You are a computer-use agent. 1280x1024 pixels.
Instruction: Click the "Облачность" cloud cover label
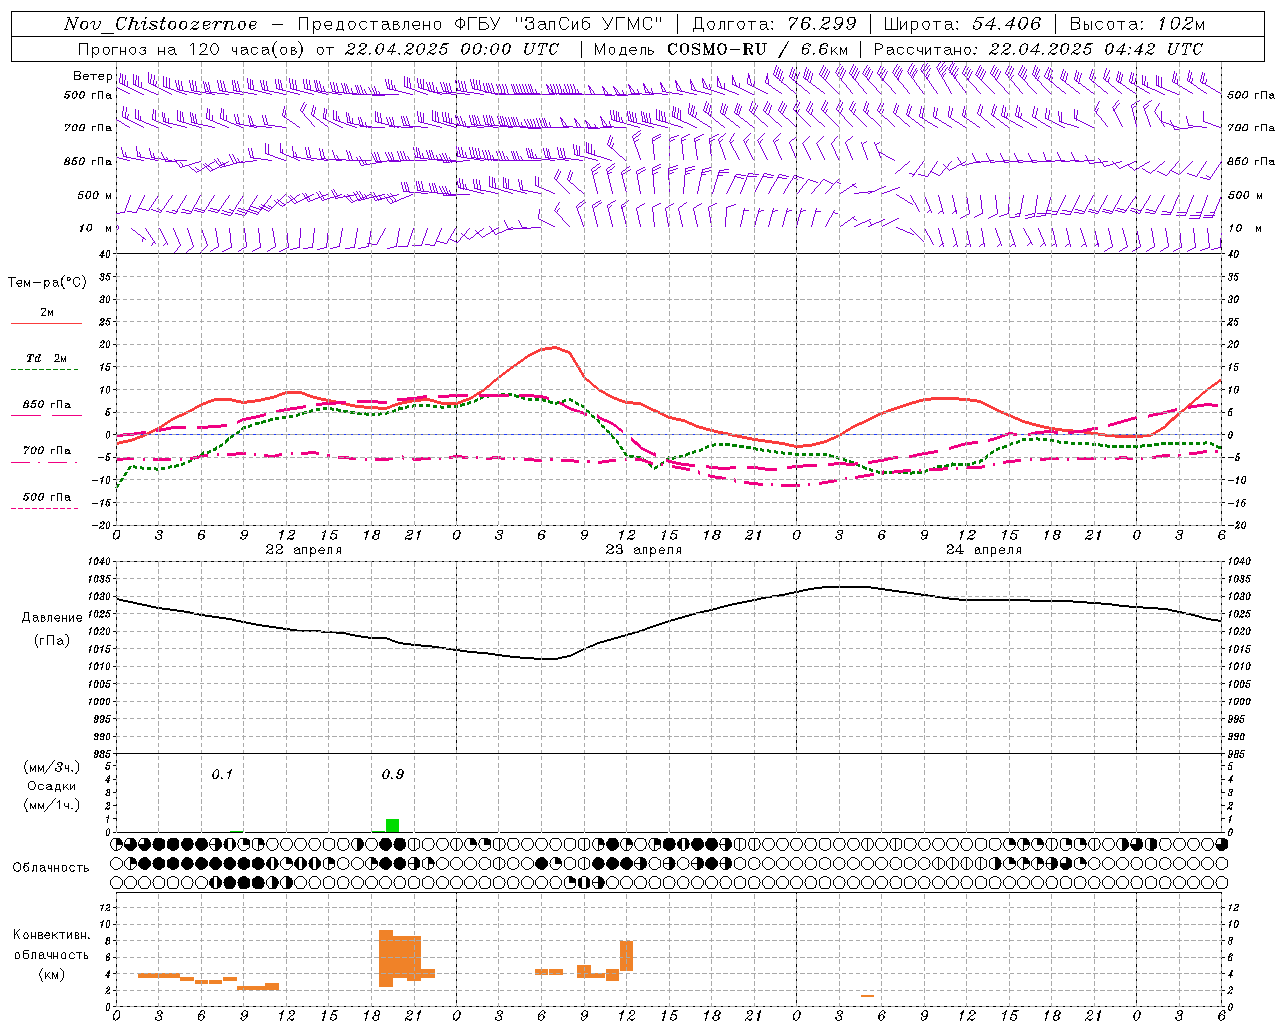pyautogui.click(x=51, y=868)
